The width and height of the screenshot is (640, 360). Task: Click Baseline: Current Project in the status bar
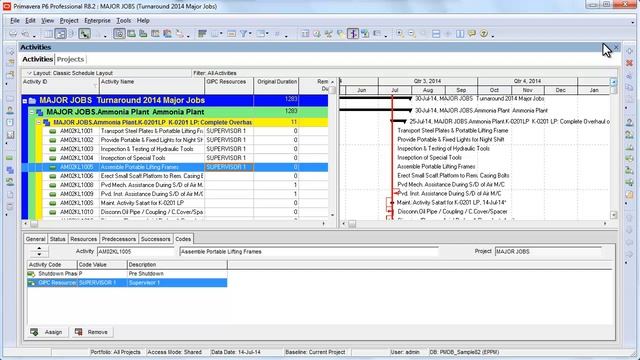coord(315,352)
